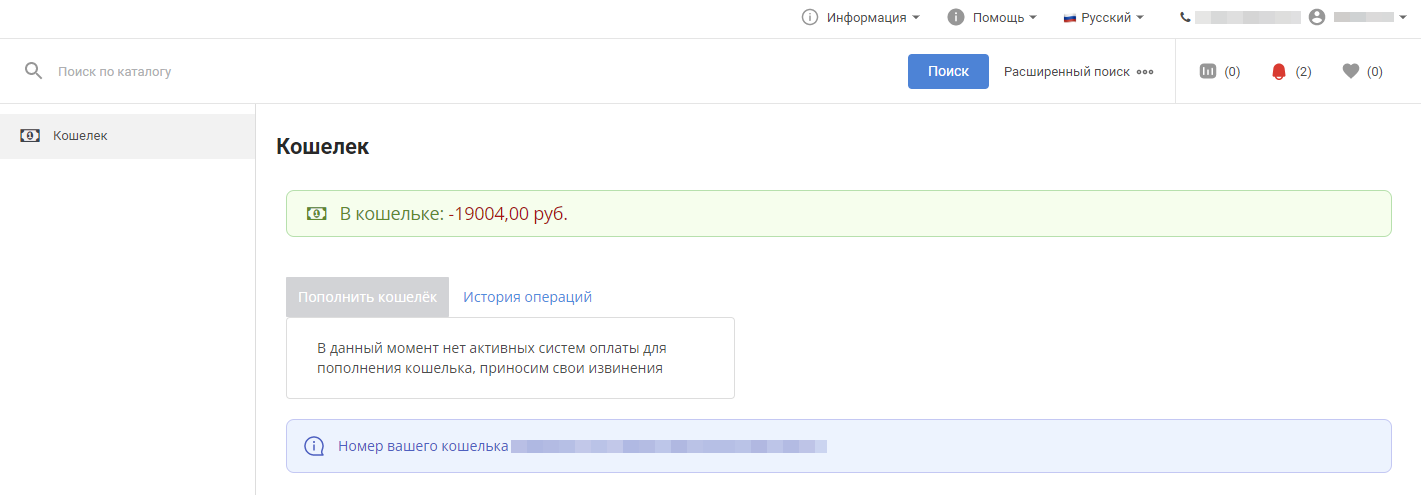
Task: Expand the user account dropdown arrow
Action: point(1403,17)
